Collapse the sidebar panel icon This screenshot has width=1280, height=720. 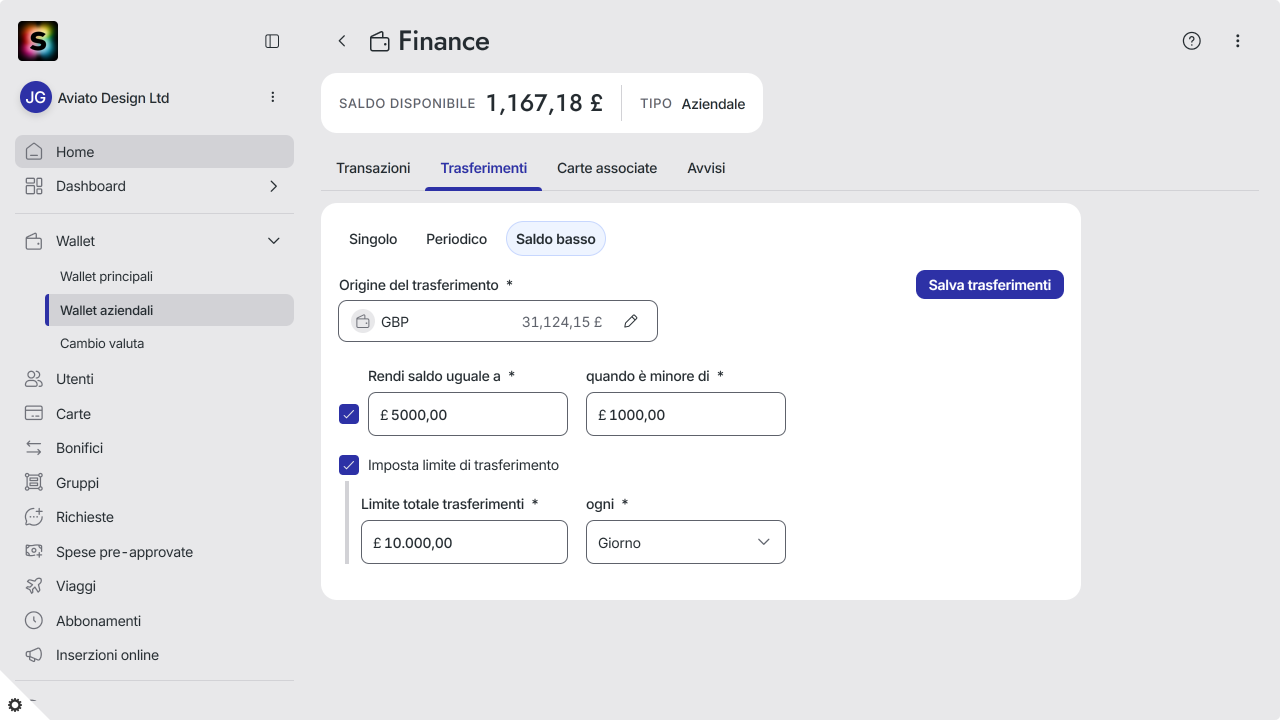coord(272,41)
